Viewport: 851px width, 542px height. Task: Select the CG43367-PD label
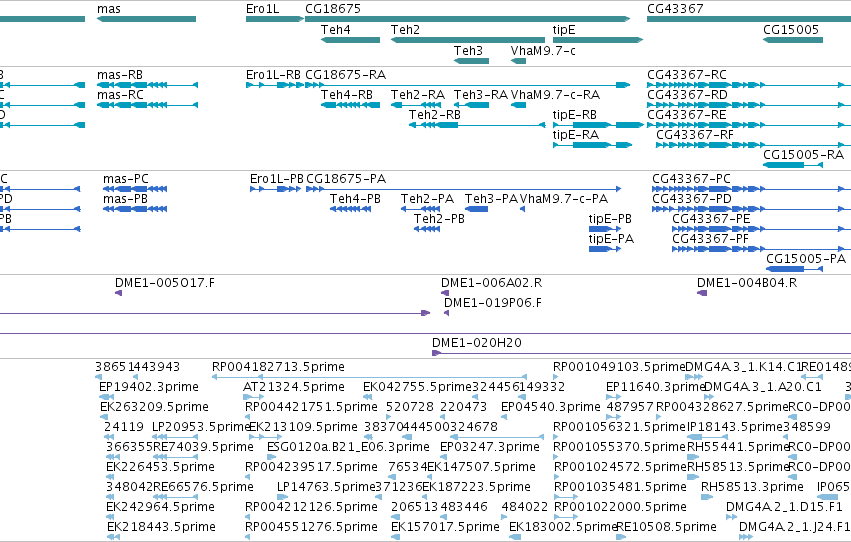[691, 199]
